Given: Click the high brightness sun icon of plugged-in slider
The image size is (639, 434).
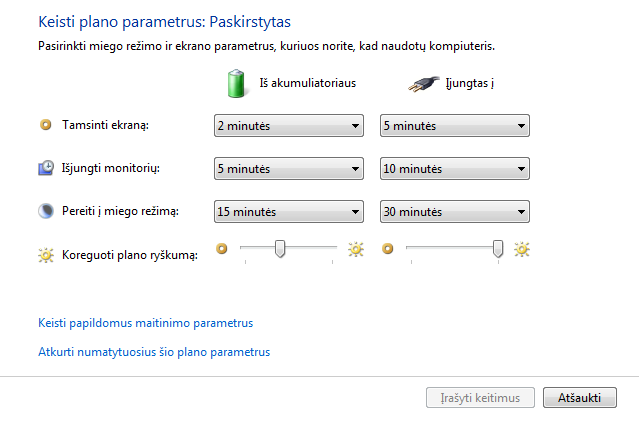Looking at the screenshot, I should click(x=522, y=249).
